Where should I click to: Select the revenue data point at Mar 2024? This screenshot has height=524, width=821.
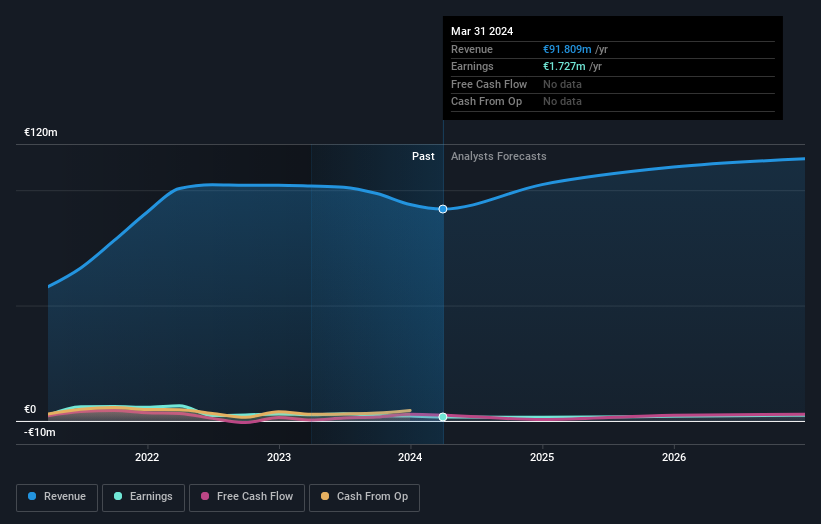tap(443, 209)
